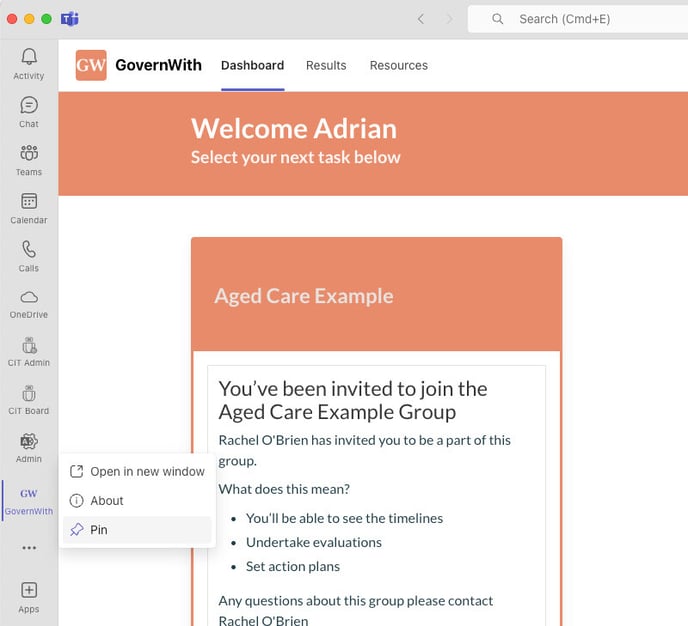Click 'Any questions about this group' text
The image size is (688, 626).
(356, 611)
